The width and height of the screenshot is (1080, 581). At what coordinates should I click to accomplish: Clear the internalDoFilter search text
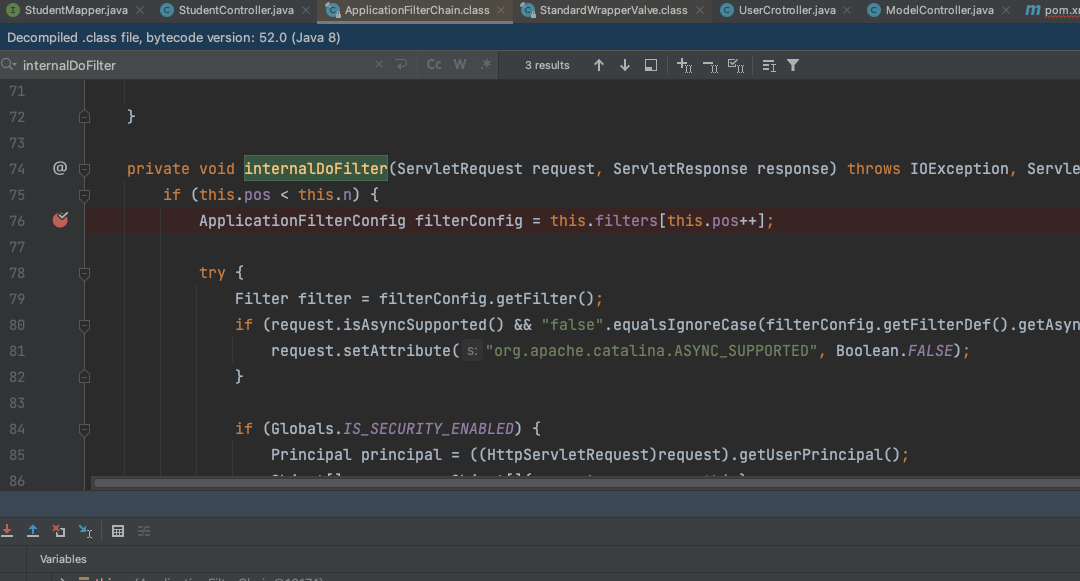tap(379, 65)
